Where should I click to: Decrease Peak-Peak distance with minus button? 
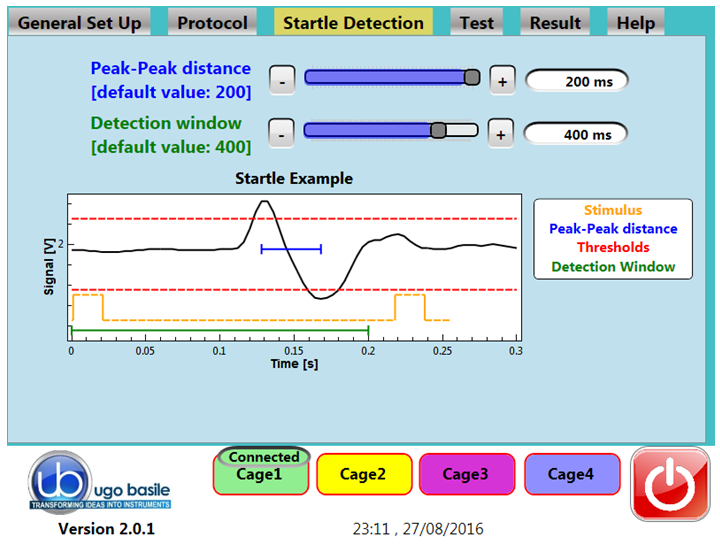coord(283,80)
